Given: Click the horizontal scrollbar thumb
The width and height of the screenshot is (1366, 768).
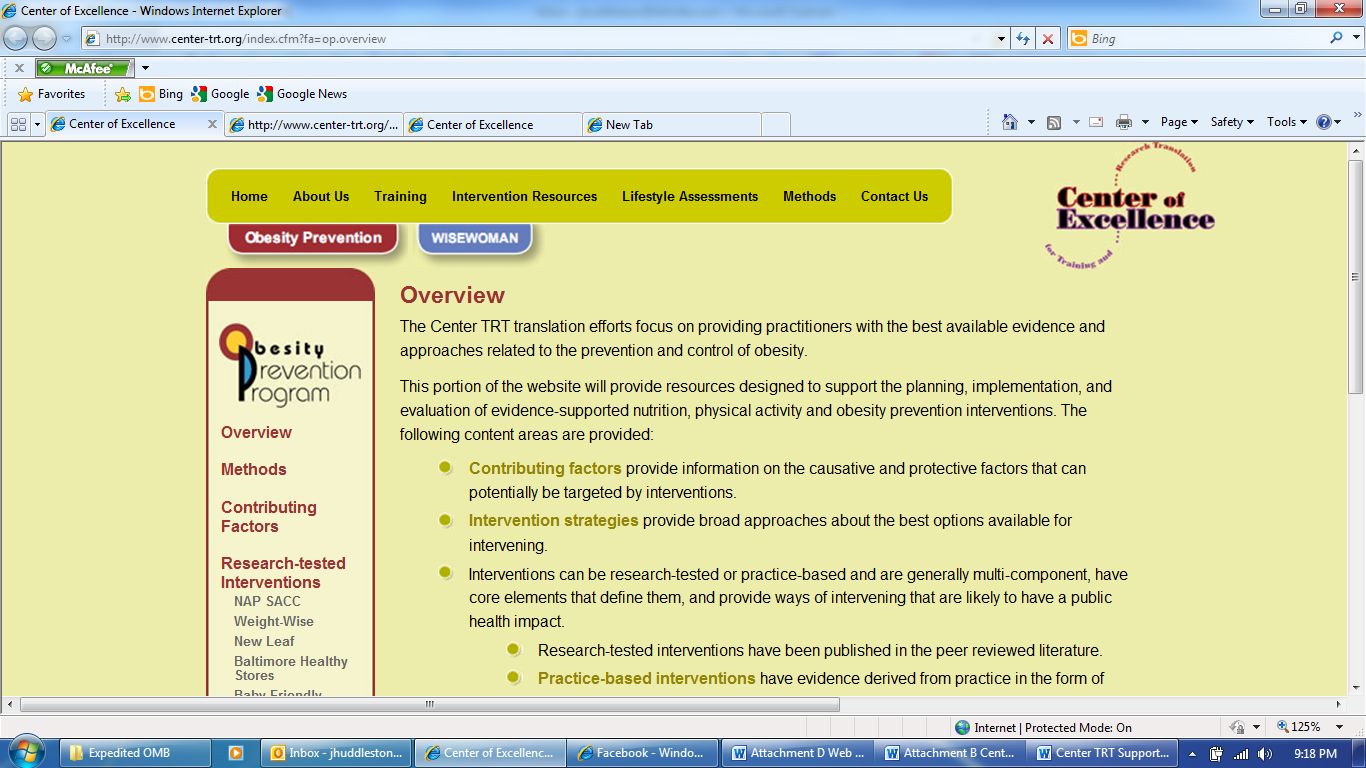Looking at the screenshot, I should point(430,704).
